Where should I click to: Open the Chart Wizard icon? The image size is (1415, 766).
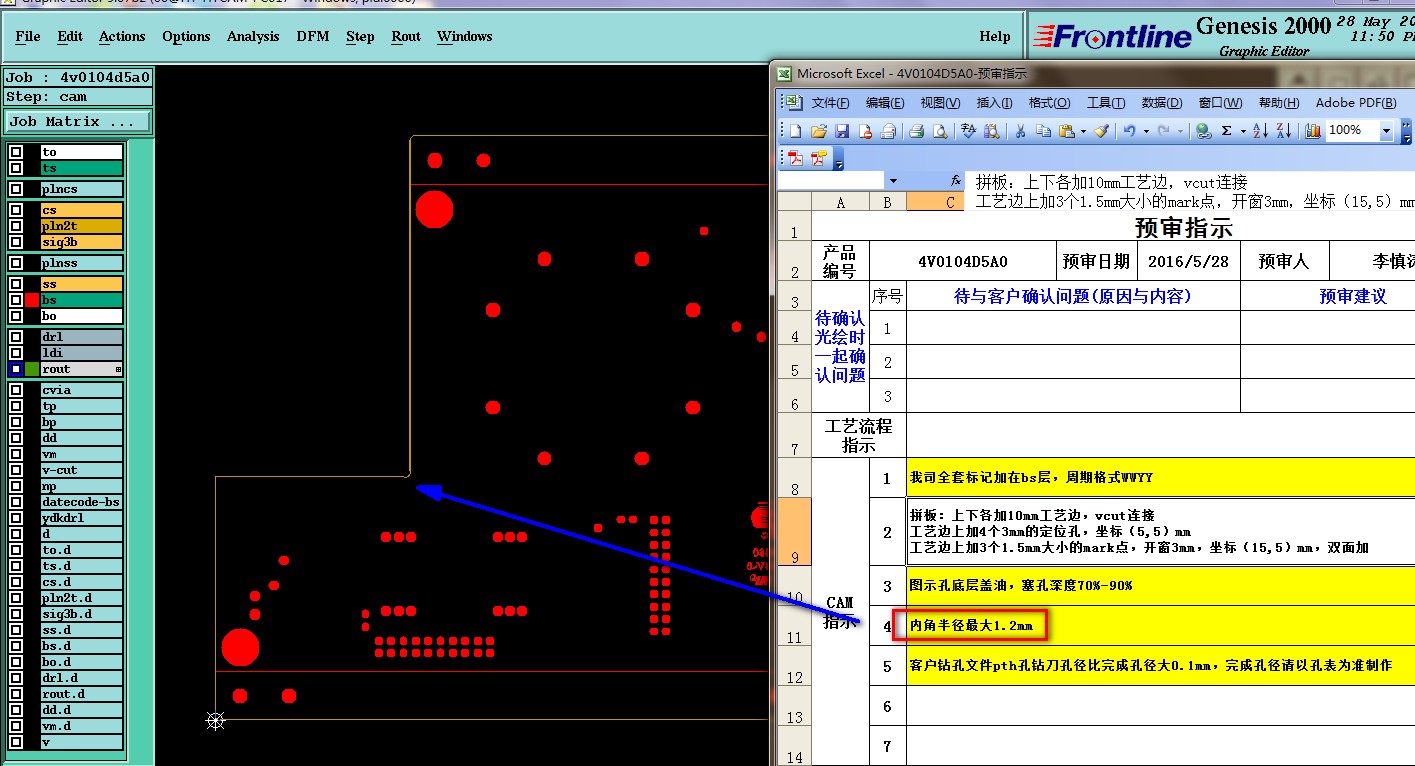coord(1313,131)
